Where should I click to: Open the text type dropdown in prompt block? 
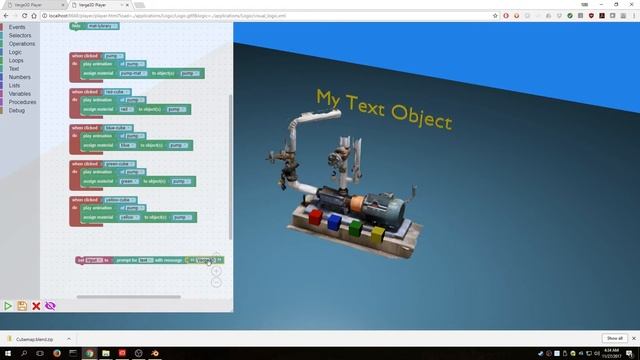pyautogui.click(x=146, y=260)
